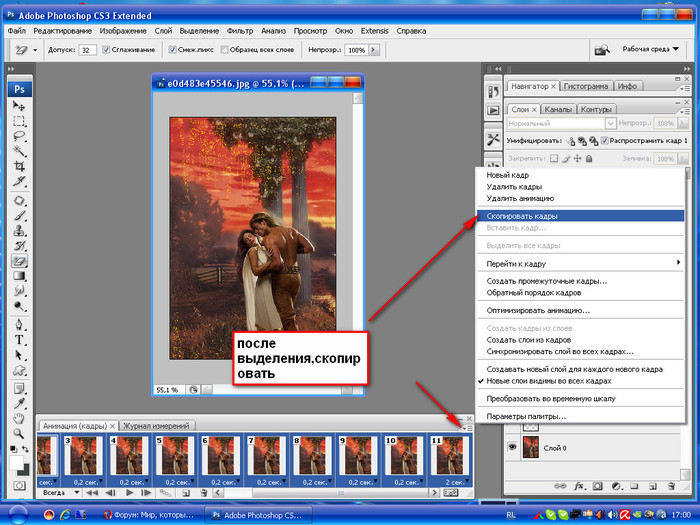Select the Rectangular Marquee tool
The width and height of the screenshot is (700, 525).
click(19, 121)
